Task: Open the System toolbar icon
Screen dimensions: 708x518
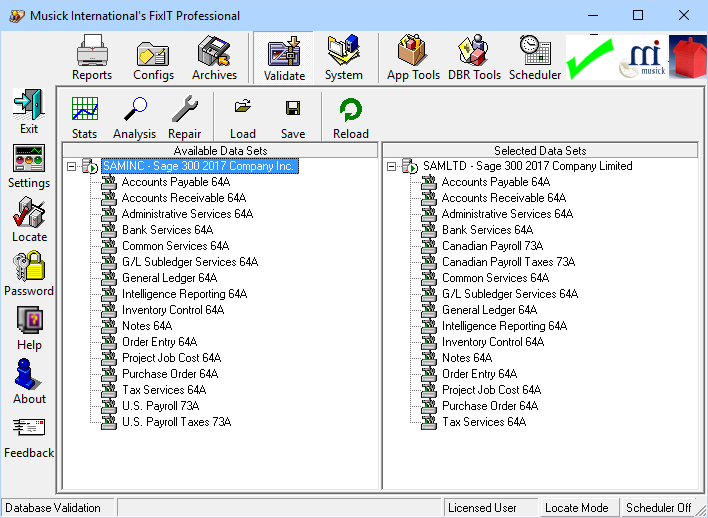Action: [x=344, y=58]
